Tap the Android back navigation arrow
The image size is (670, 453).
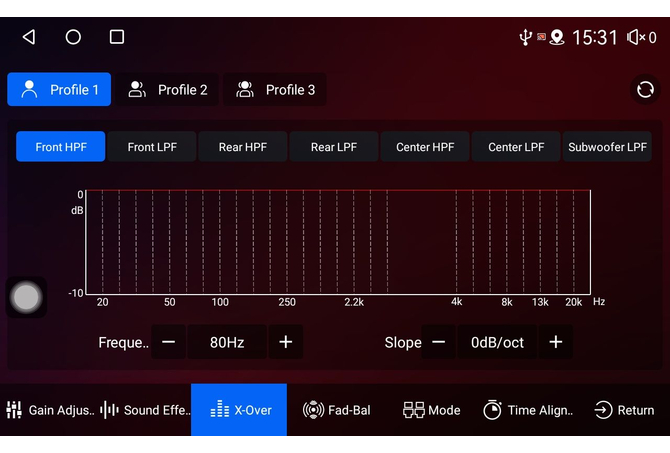pos(29,37)
